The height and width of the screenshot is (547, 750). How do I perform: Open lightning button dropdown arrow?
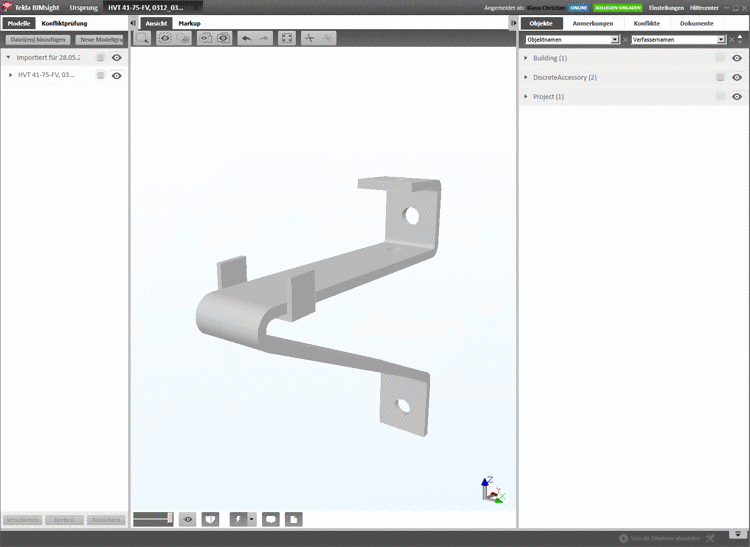point(252,519)
